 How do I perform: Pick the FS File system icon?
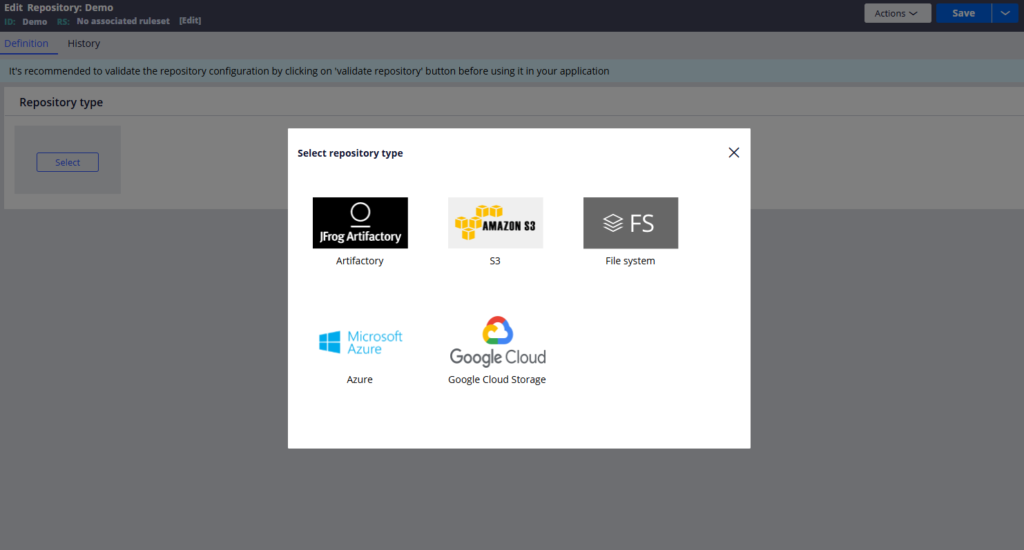pos(630,223)
